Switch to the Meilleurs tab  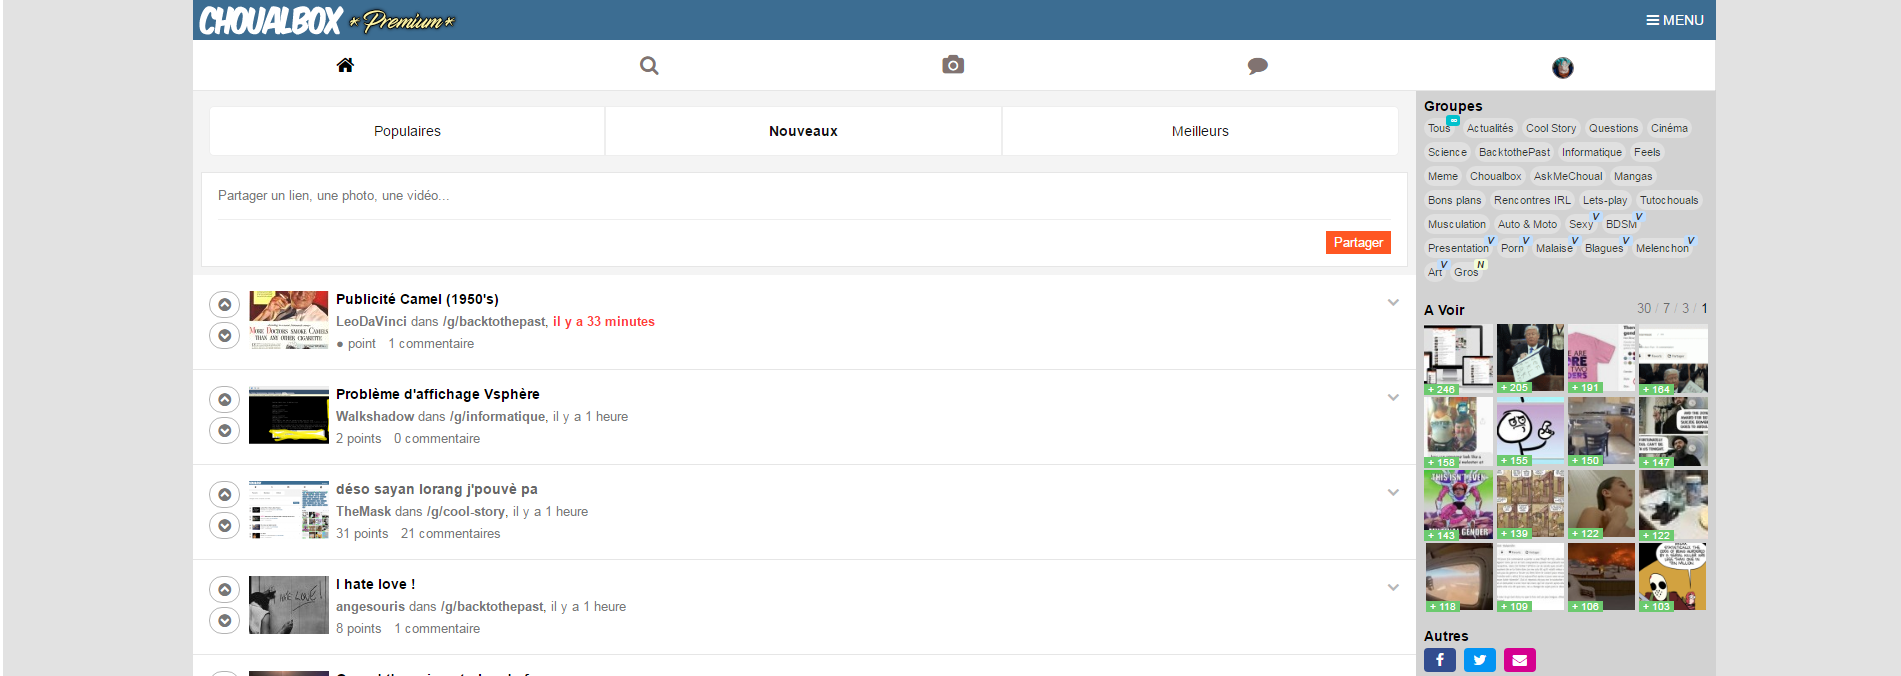click(1199, 131)
